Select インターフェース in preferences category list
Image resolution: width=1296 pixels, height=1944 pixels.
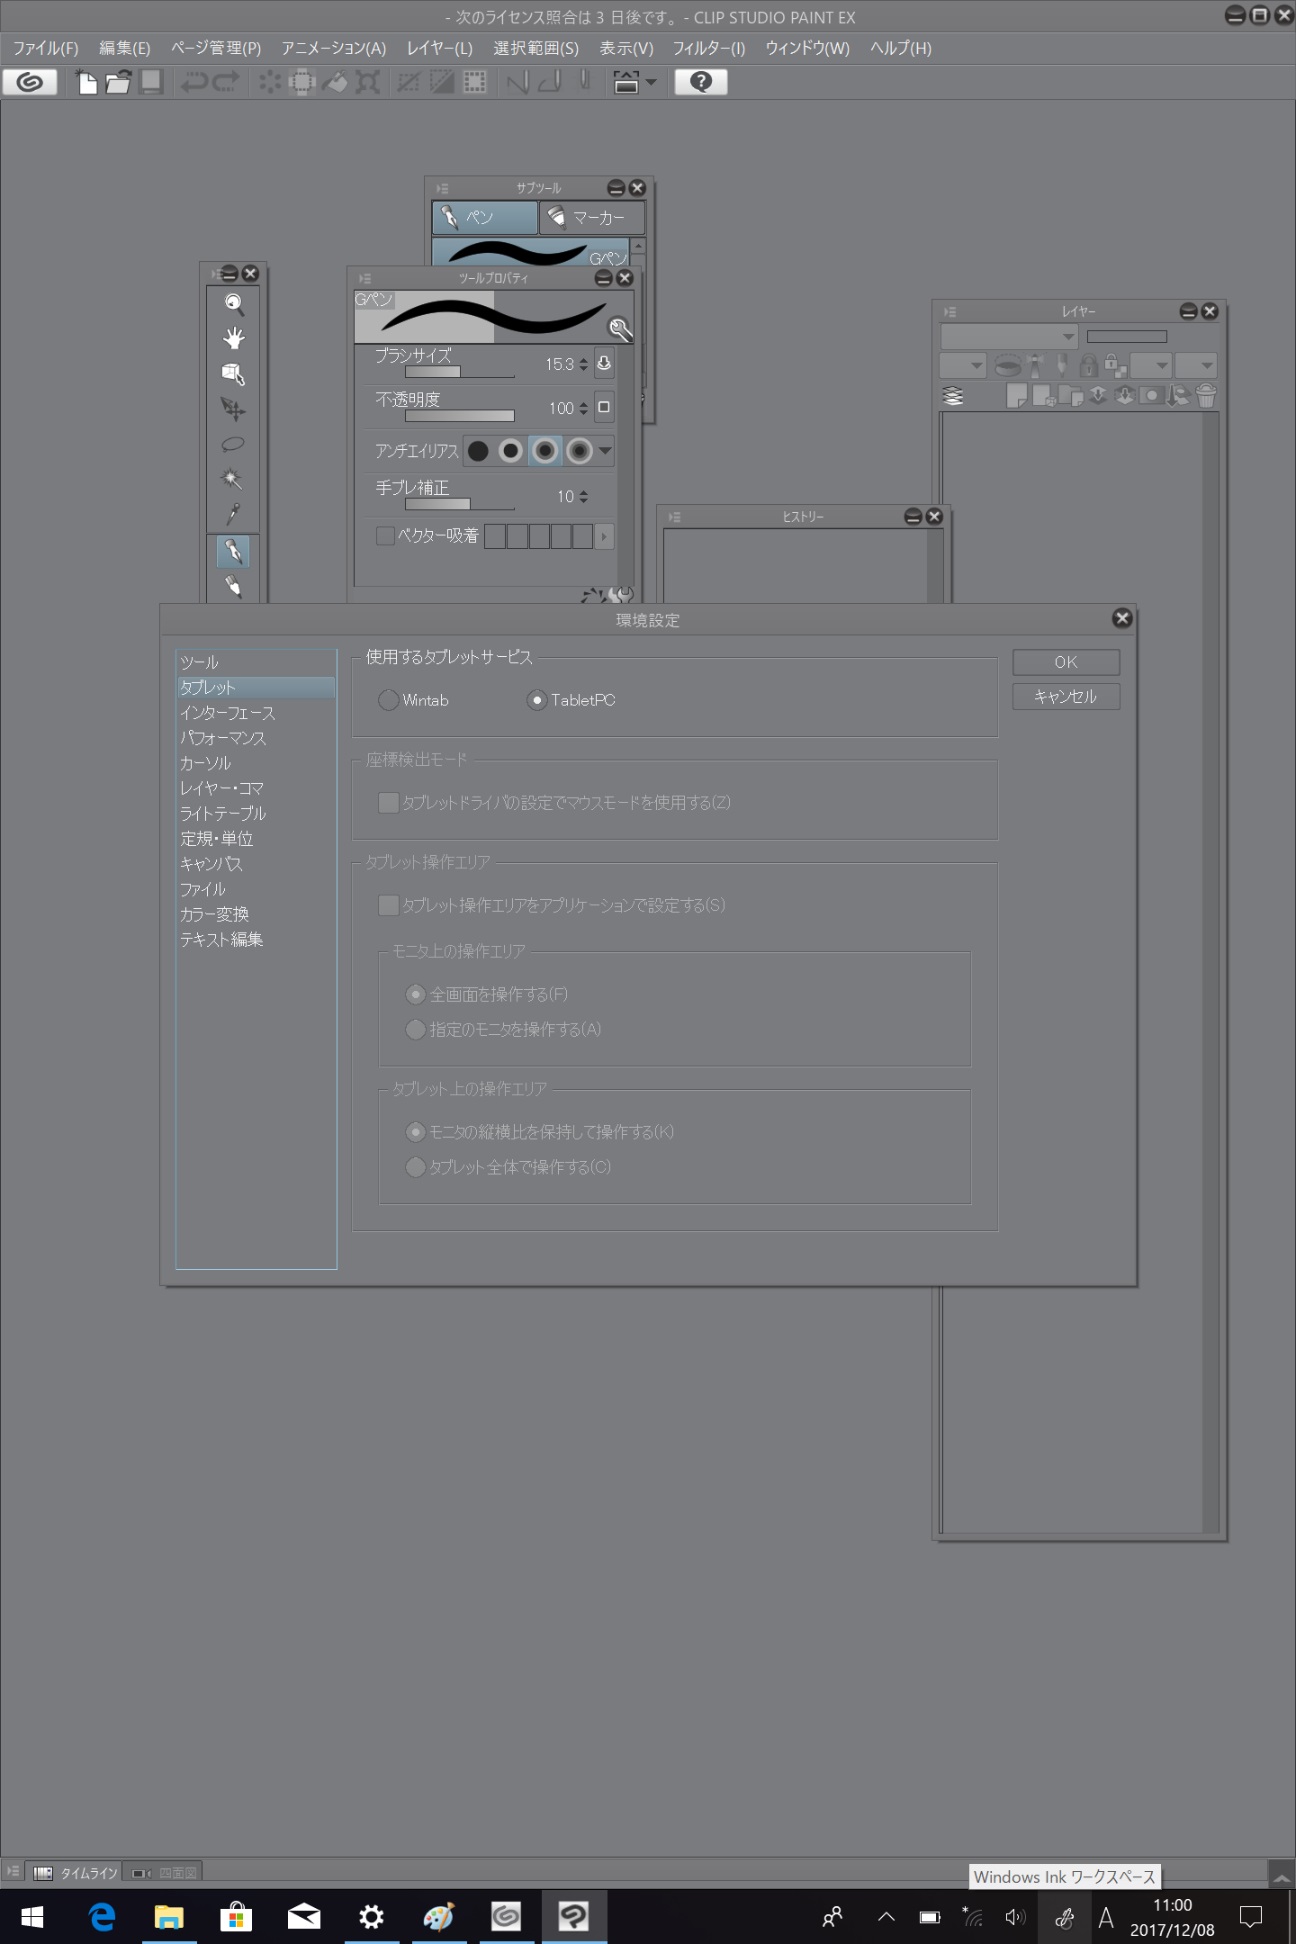[228, 713]
